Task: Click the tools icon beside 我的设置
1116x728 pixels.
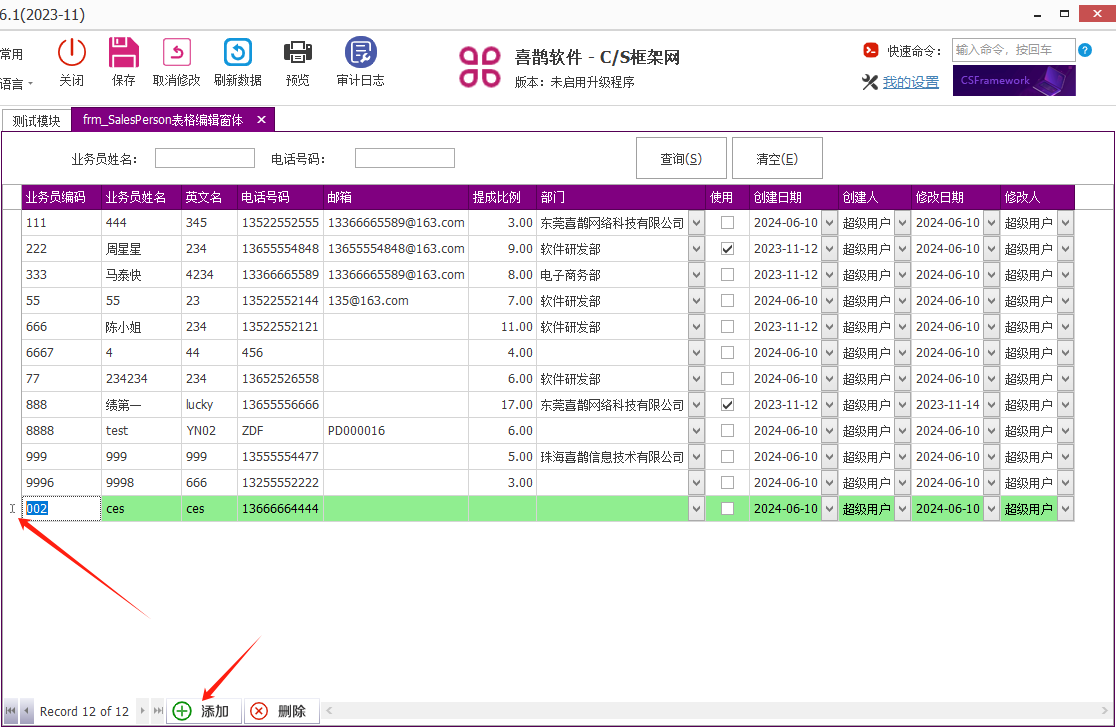Action: tap(870, 82)
